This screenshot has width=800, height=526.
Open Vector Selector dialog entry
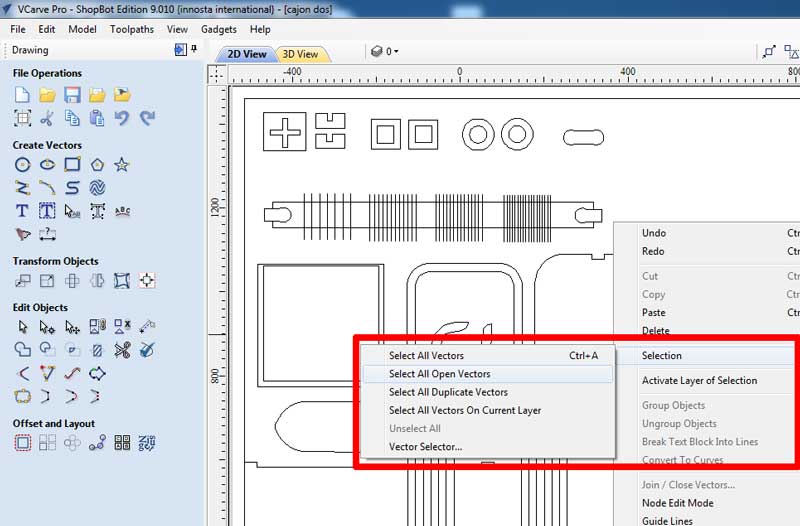(x=488, y=447)
